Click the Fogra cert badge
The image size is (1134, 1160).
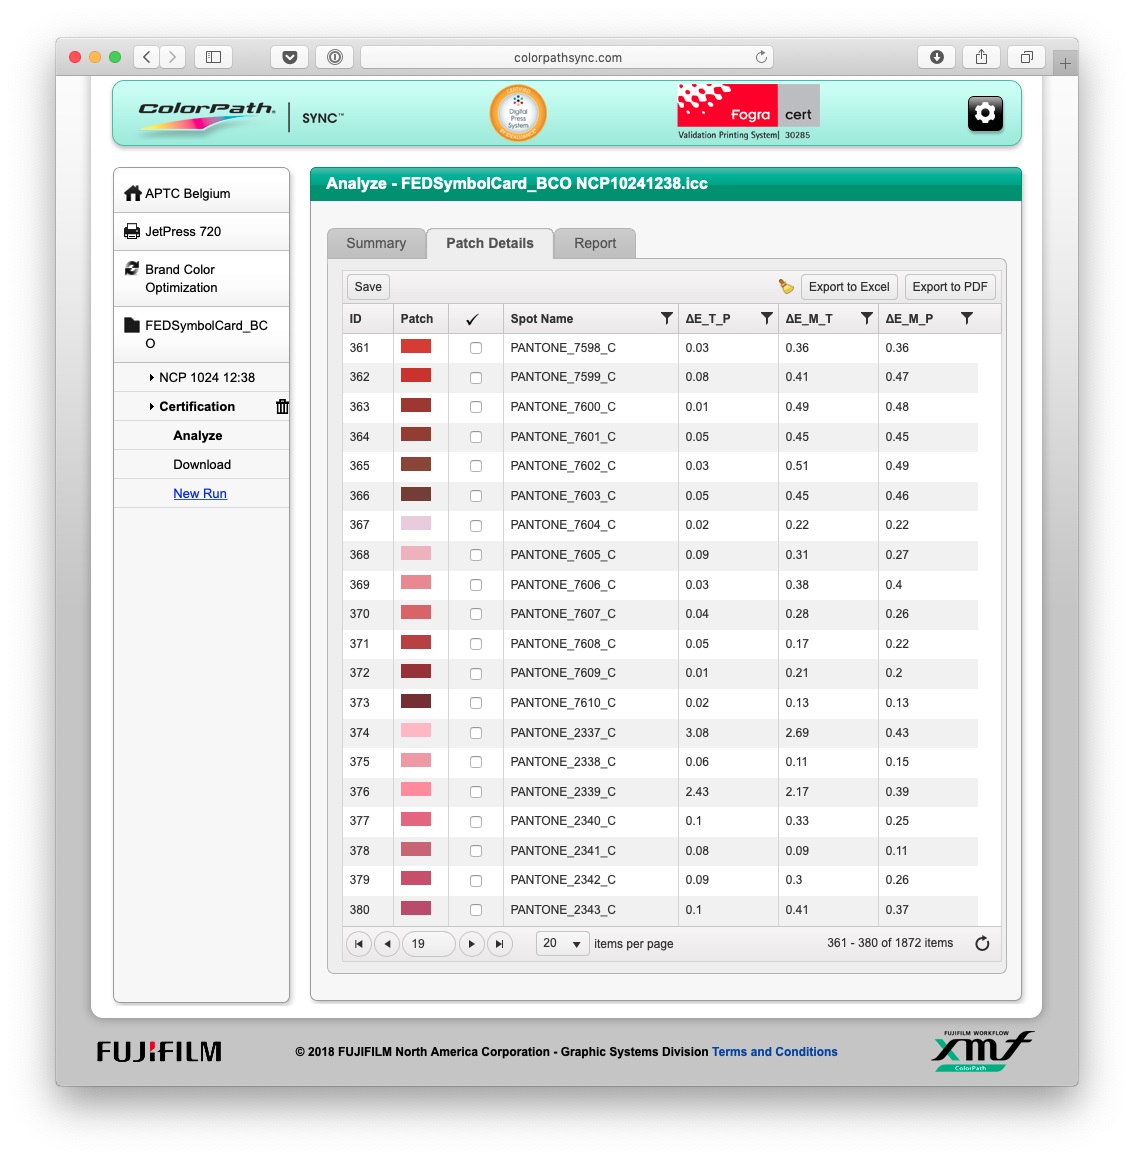[x=748, y=112]
